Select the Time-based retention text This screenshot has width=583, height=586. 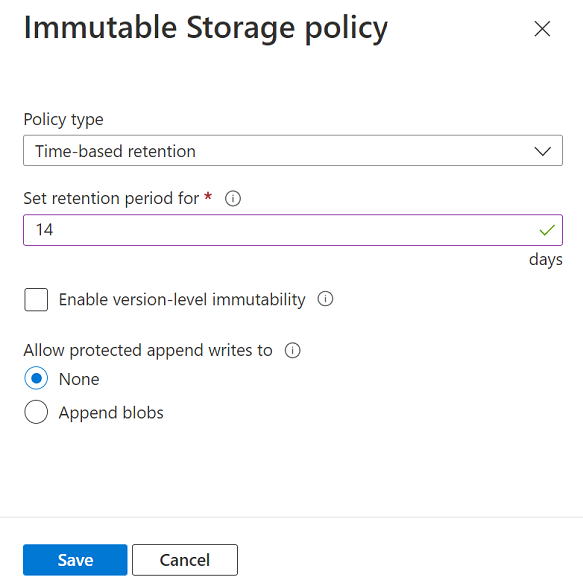pos(115,151)
